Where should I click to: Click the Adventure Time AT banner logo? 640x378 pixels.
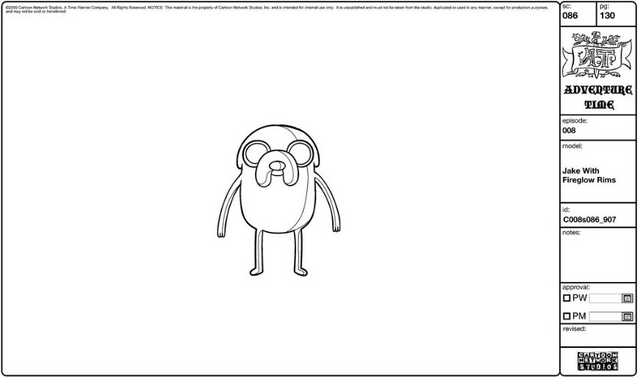[597, 55]
